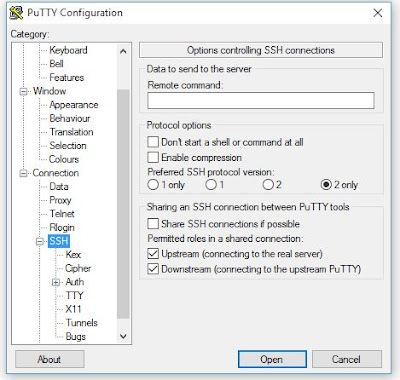Click the category list scrollbar thumb
The width and height of the screenshot is (400, 380).
coord(123,204)
